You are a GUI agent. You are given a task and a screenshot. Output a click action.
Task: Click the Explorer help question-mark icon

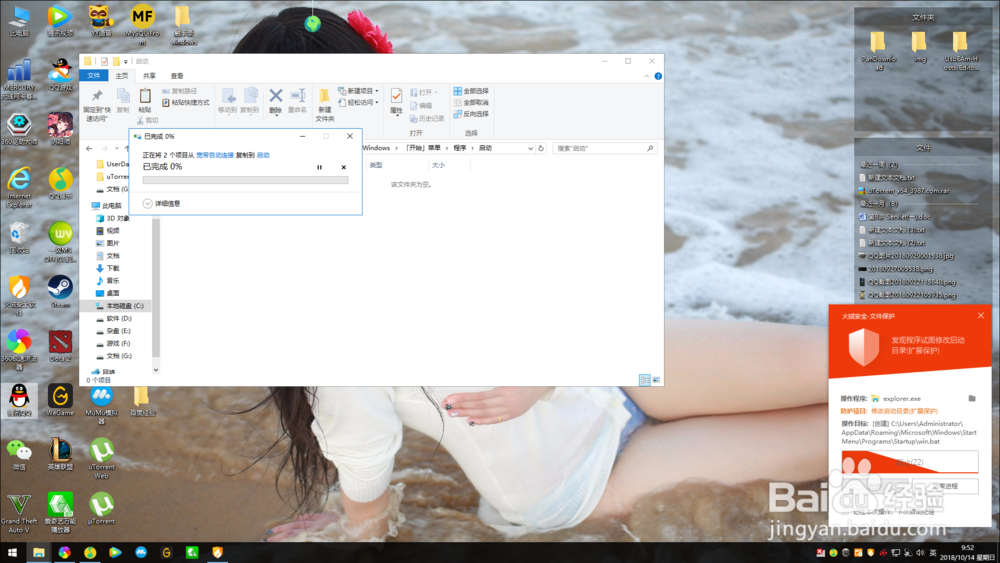coord(658,76)
